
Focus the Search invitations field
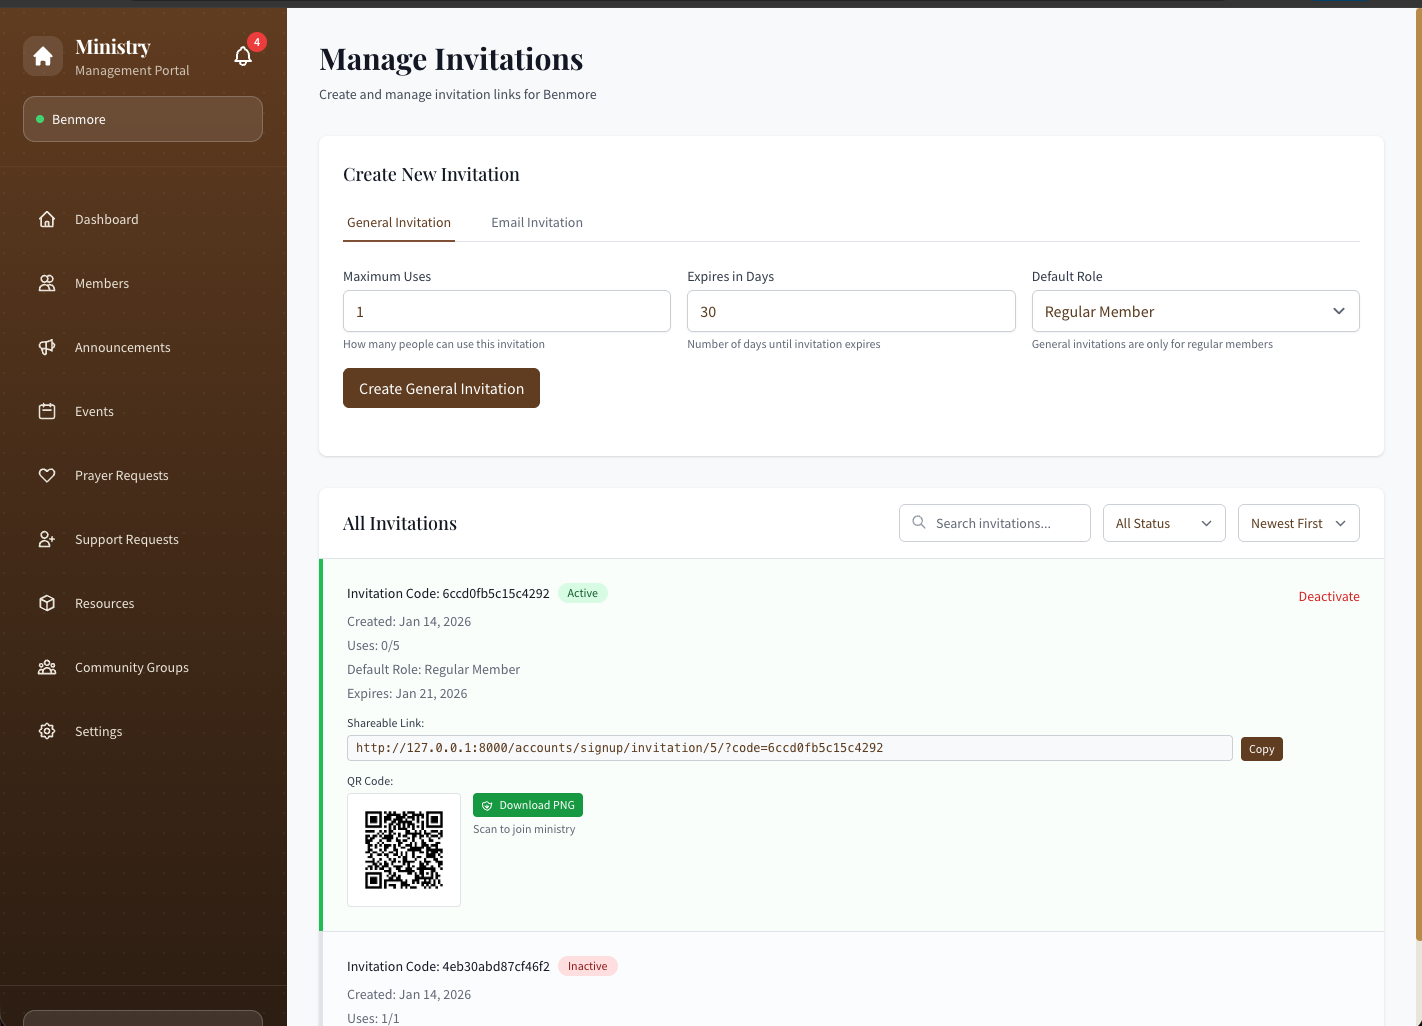pos(994,523)
